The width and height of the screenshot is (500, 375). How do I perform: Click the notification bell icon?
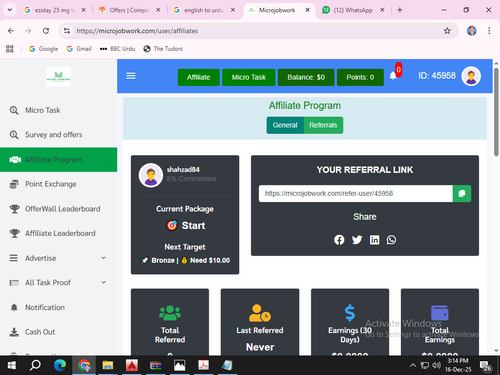tap(393, 76)
